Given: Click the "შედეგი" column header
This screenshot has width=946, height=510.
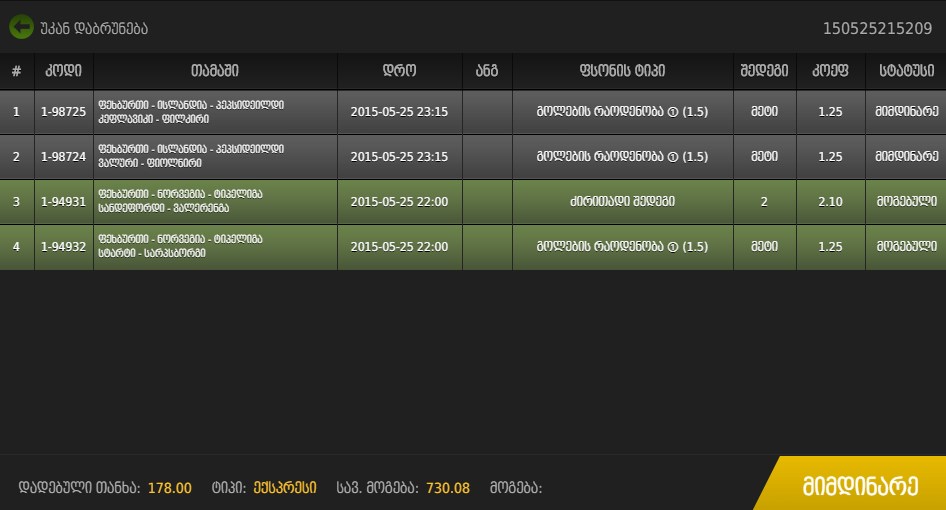Looking at the screenshot, I should coord(764,71).
